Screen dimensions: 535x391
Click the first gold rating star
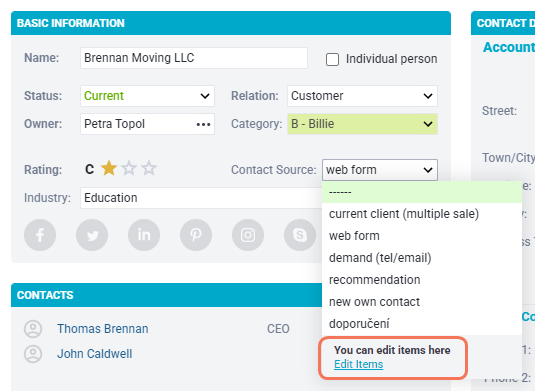tap(109, 169)
